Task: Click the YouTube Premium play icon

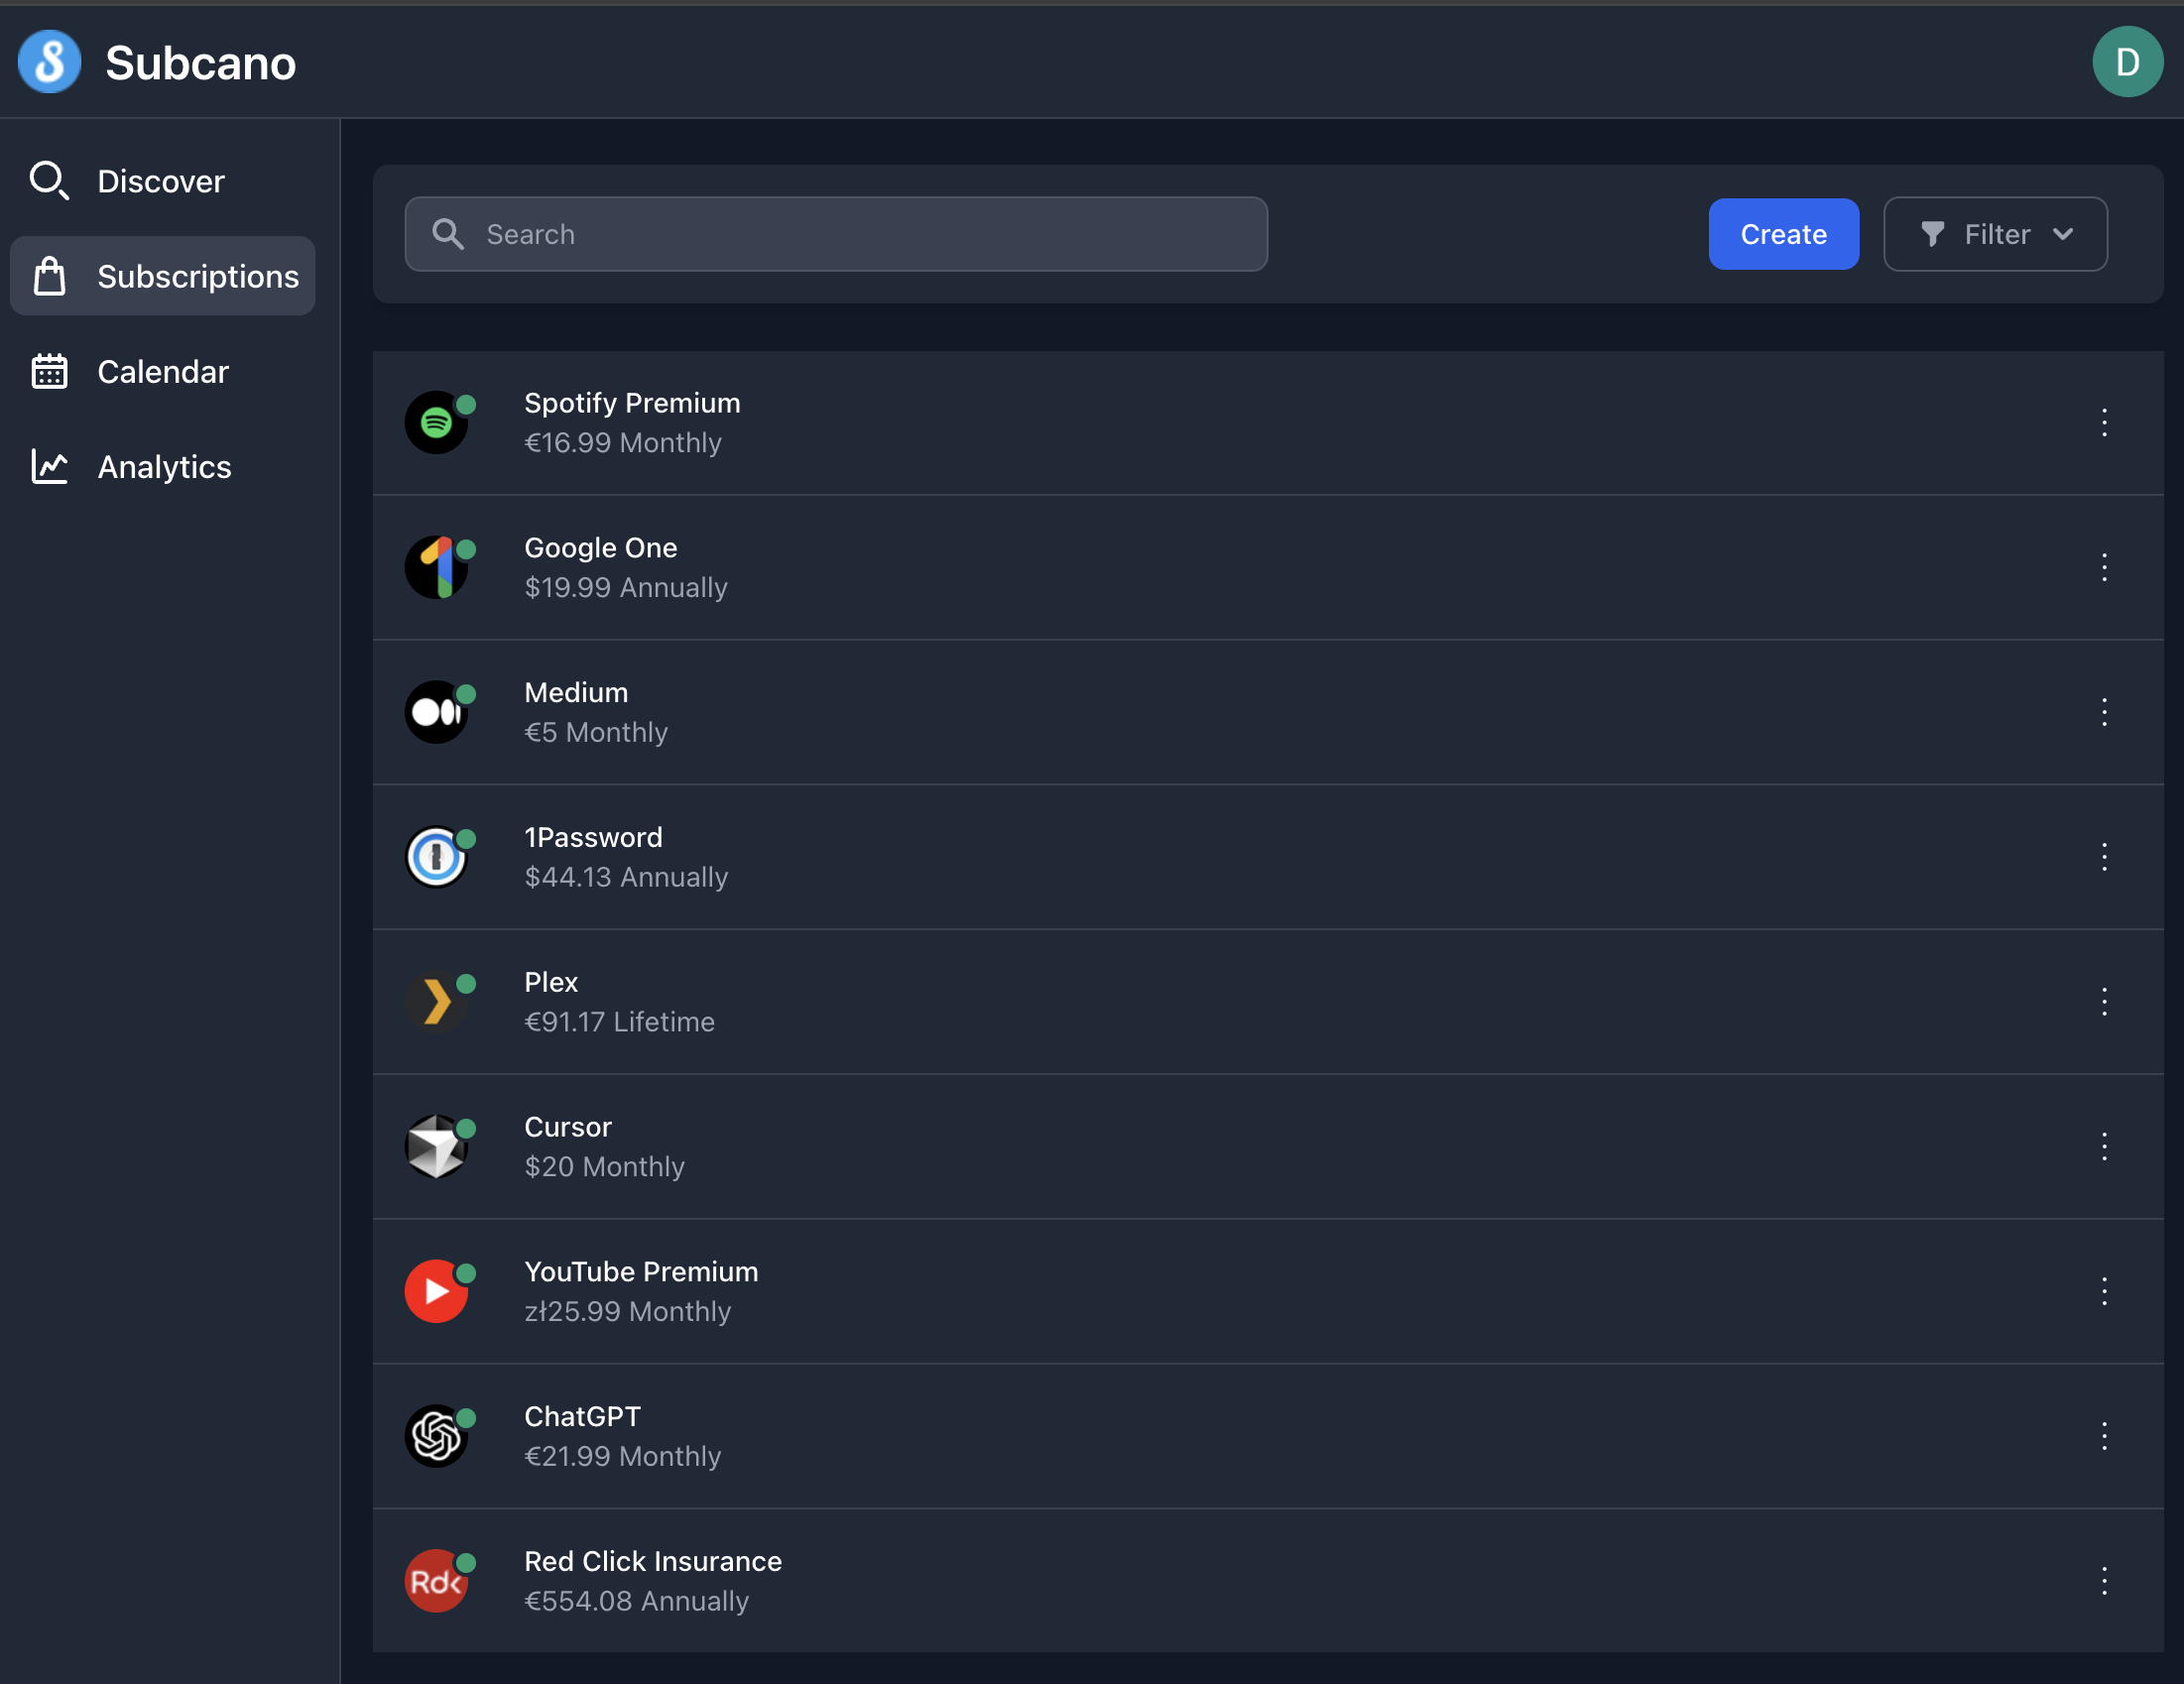Action: [x=437, y=1291]
